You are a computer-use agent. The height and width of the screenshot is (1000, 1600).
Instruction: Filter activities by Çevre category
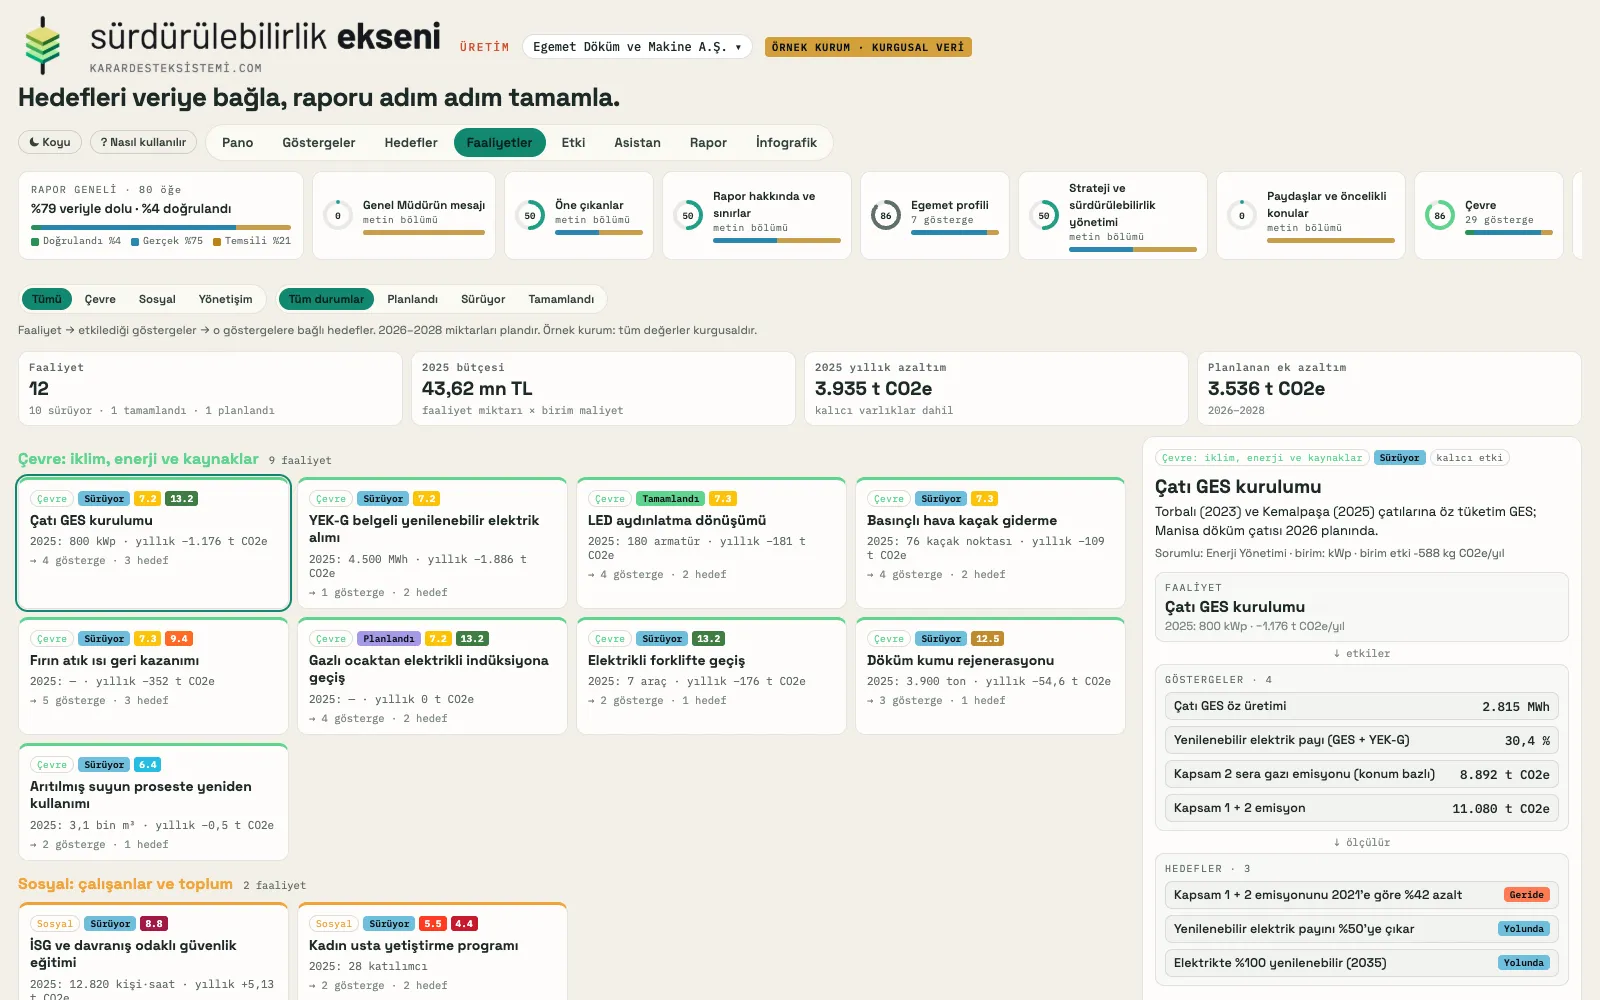pyautogui.click(x=100, y=299)
